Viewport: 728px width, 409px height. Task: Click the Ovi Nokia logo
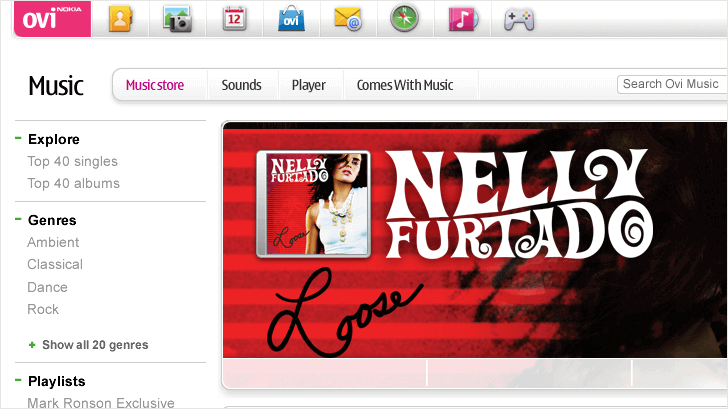51,19
